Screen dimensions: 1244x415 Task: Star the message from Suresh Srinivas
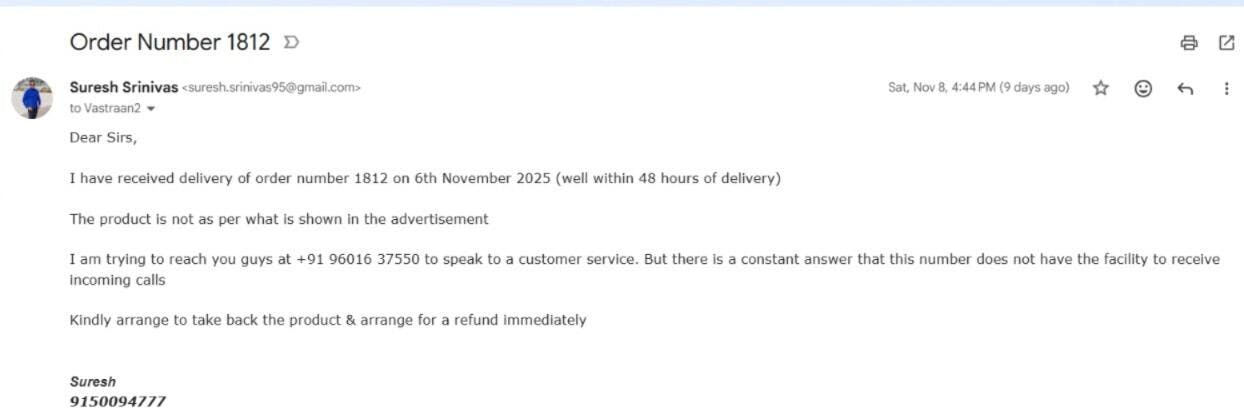pyautogui.click(x=1101, y=88)
